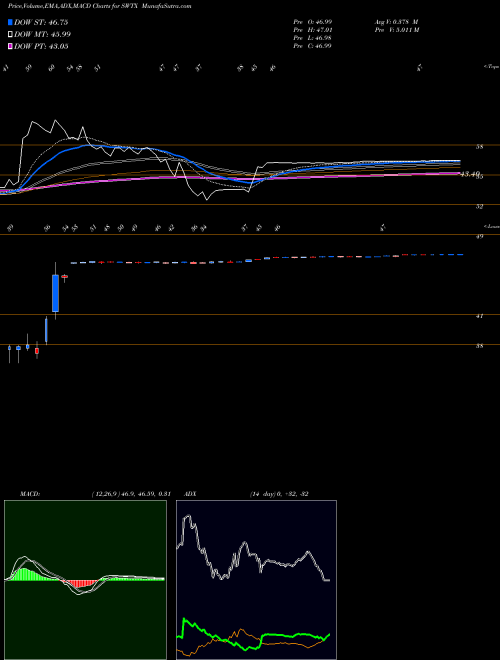The width and height of the screenshot is (500, 660).
Task: Click the 'Pre C: 46.99' close value
Action: click(312, 46)
